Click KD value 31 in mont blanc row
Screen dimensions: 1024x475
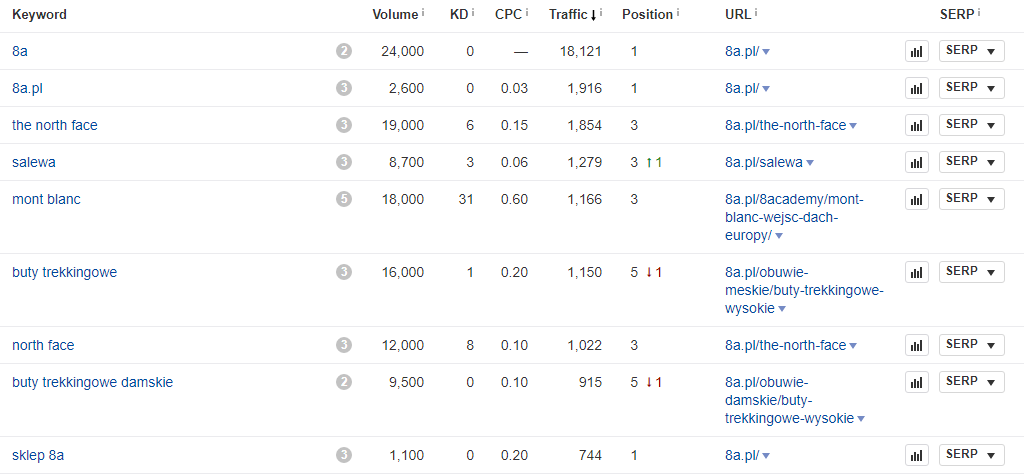pos(467,199)
